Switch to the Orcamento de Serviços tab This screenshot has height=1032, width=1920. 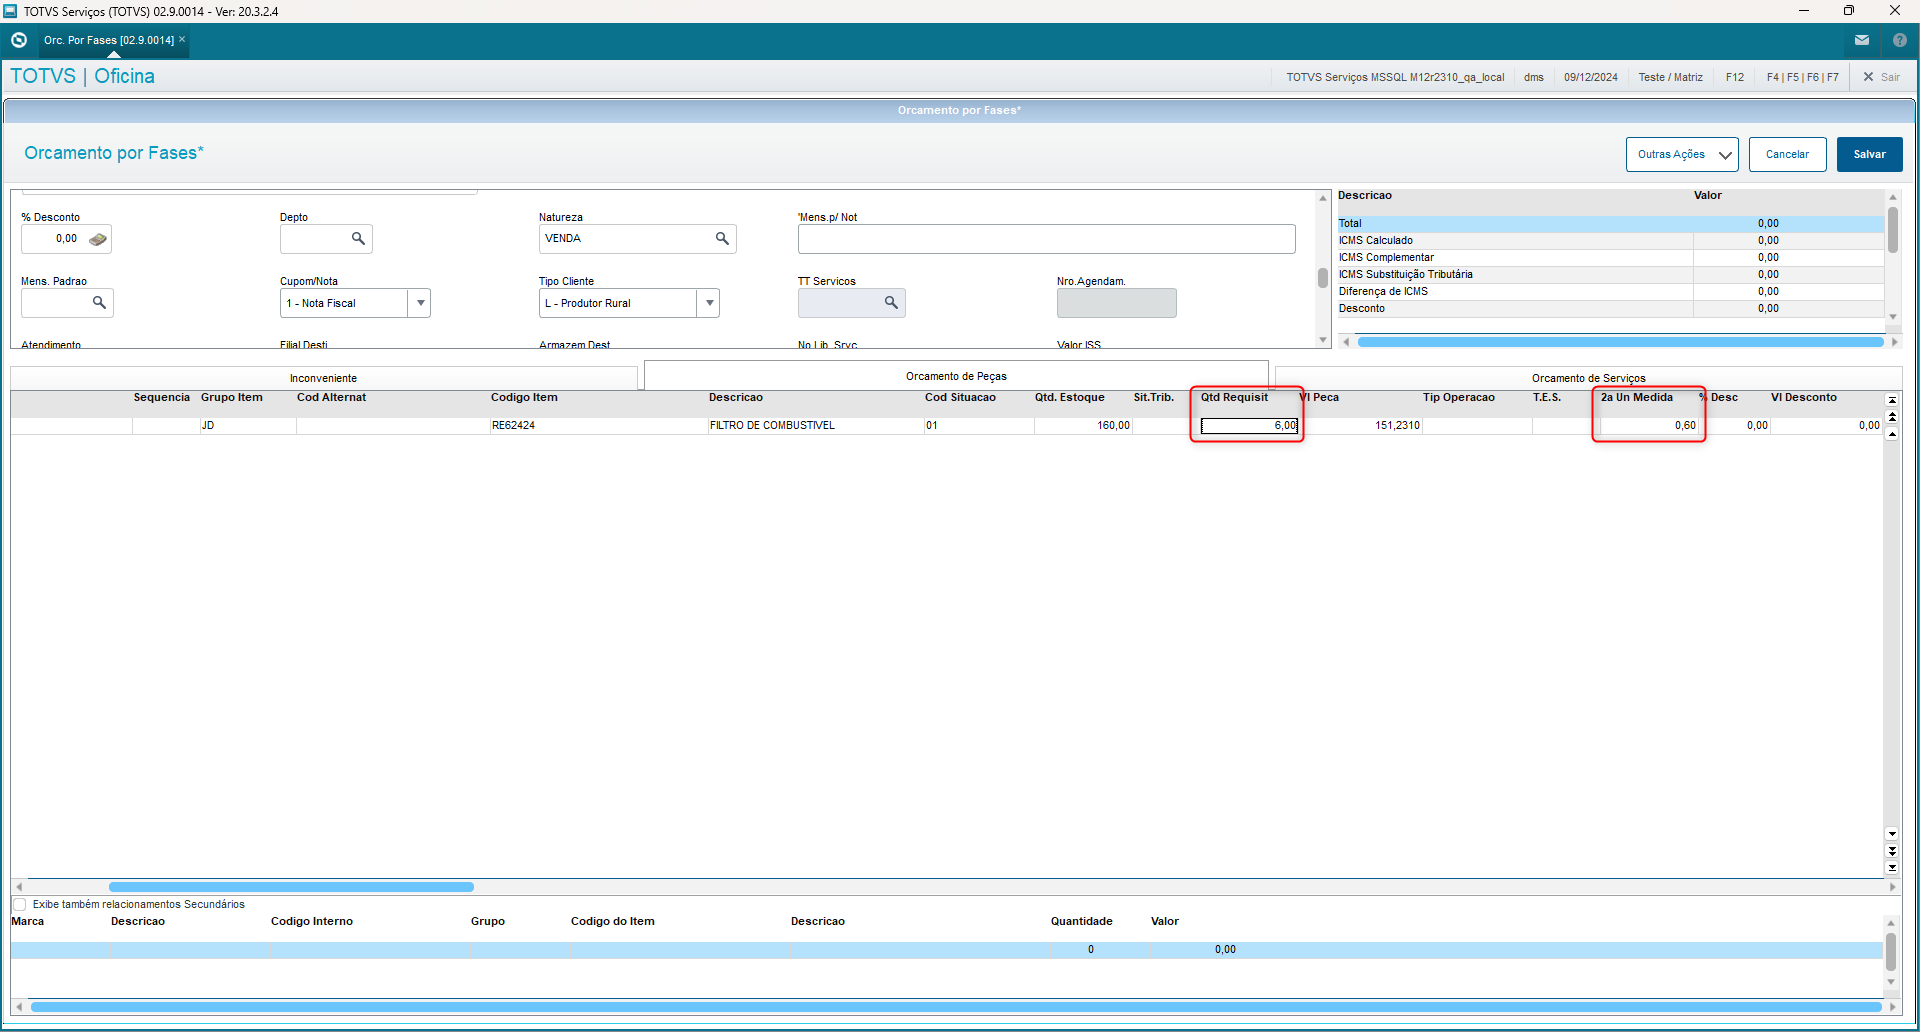tap(1588, 378)
